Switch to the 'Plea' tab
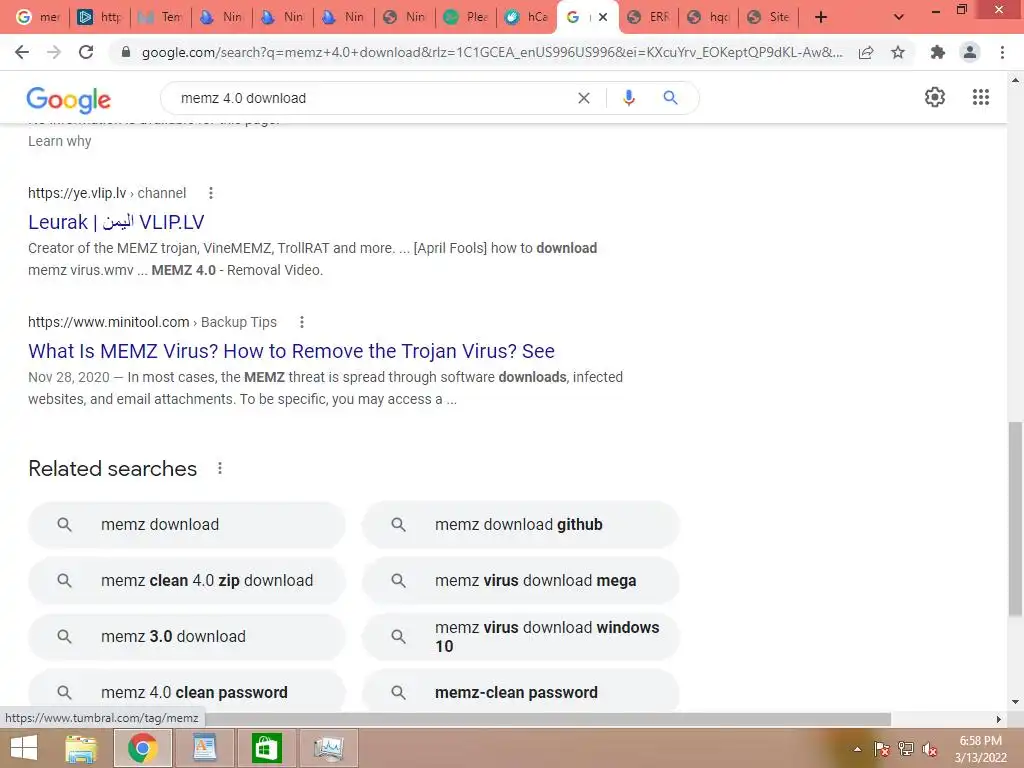 466,17
